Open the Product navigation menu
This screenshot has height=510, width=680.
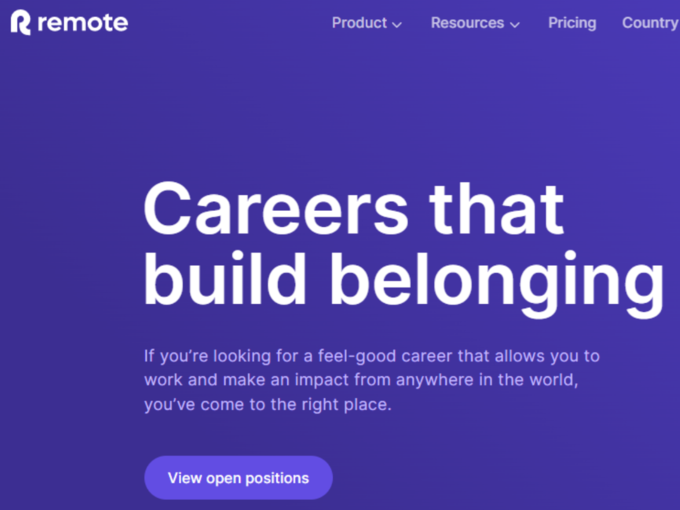click(359, 23)
